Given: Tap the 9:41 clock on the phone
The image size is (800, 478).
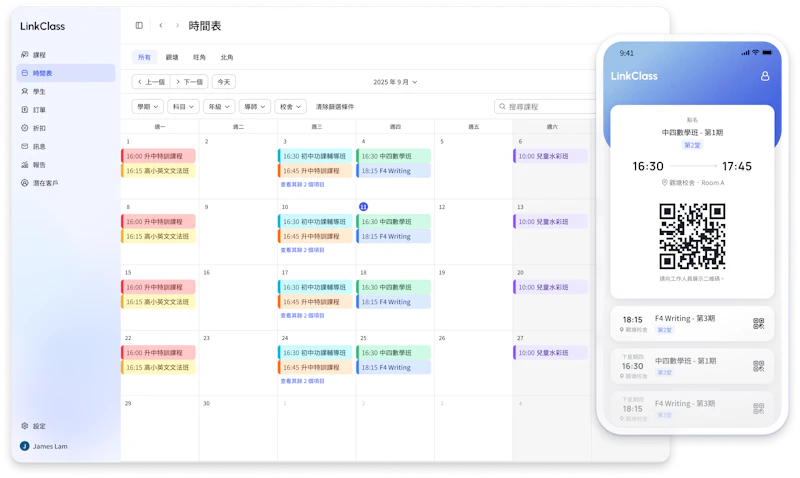Looking at the screenshot, I should pos(627,53).
